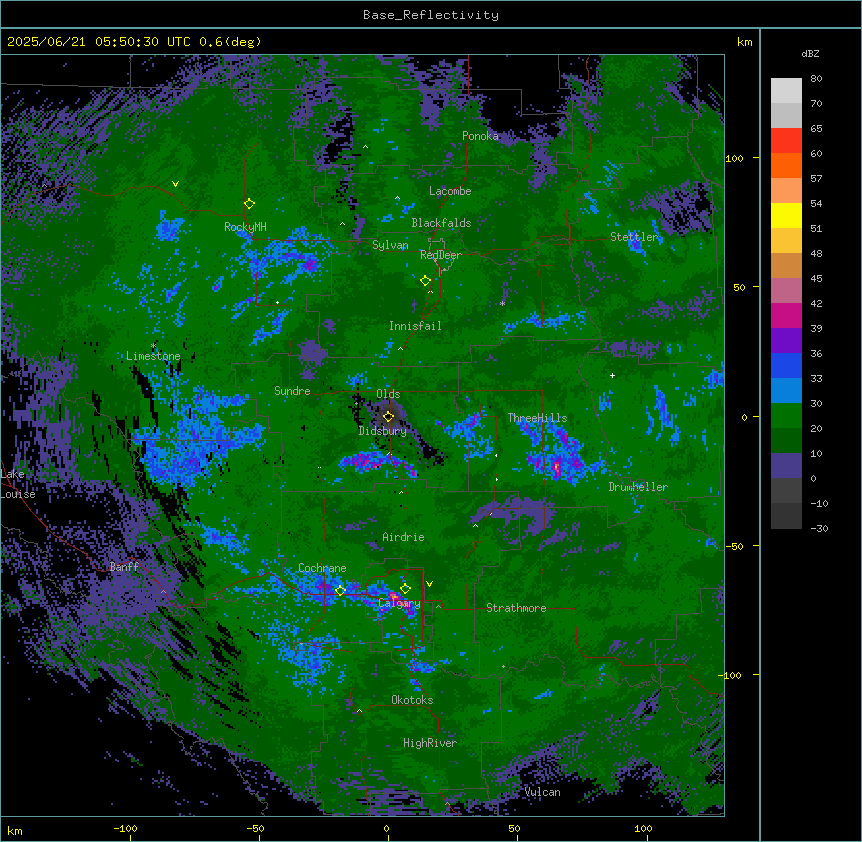Click the Airdrie city label

point(404,537)
